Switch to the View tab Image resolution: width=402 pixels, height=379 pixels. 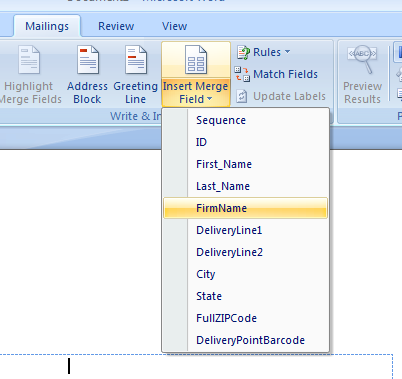click(x=174, y=26)
